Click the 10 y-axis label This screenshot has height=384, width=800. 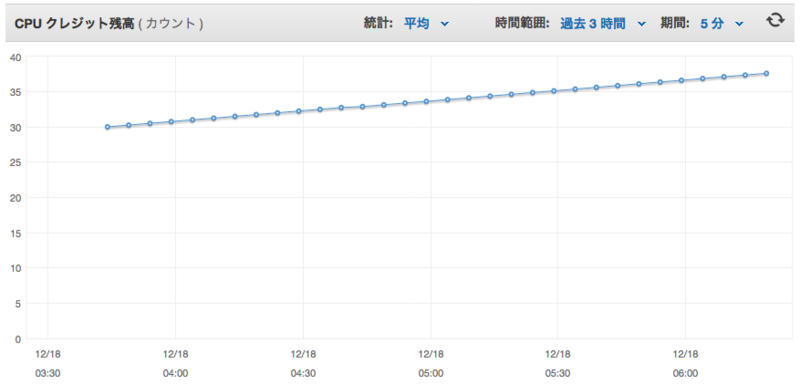[x=15, y=268]
